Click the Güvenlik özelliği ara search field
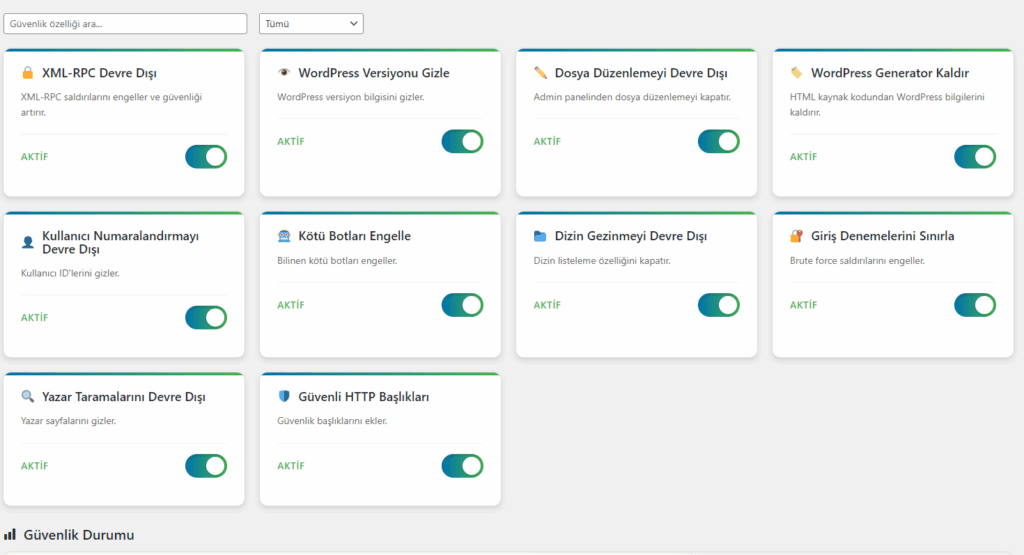 pos(125,23)
